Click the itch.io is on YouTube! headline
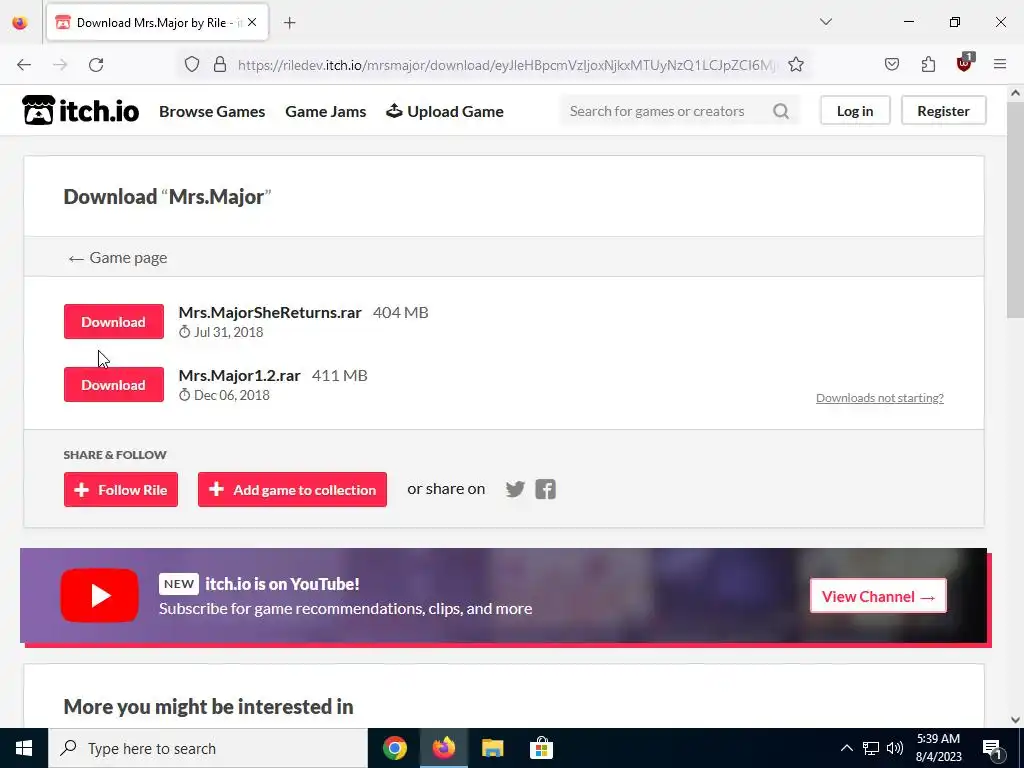Image resolution: width=1024 pixels, height=768 pixels. coord(282,584)
